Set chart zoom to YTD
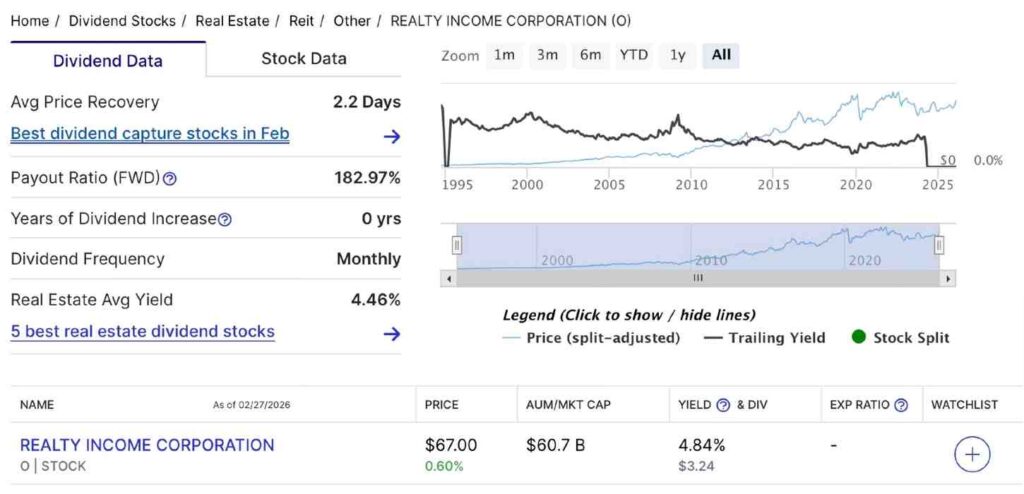This screenshot has height=494, width=1024. [x=634, y=56]
